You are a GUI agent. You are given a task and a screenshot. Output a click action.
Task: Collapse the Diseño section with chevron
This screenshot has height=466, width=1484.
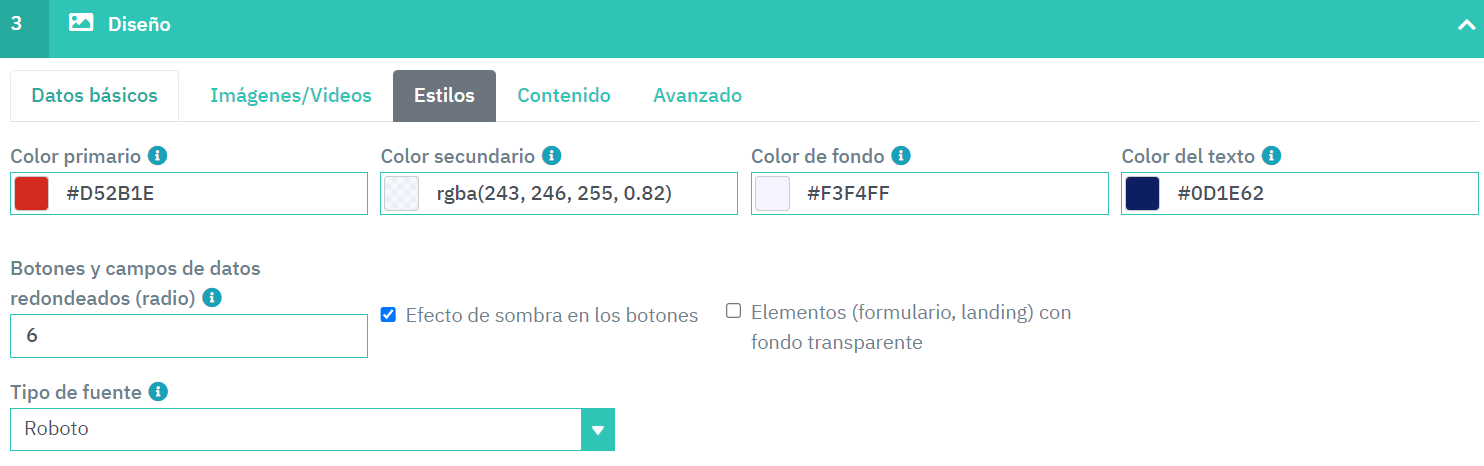(x=1466, y=25)
